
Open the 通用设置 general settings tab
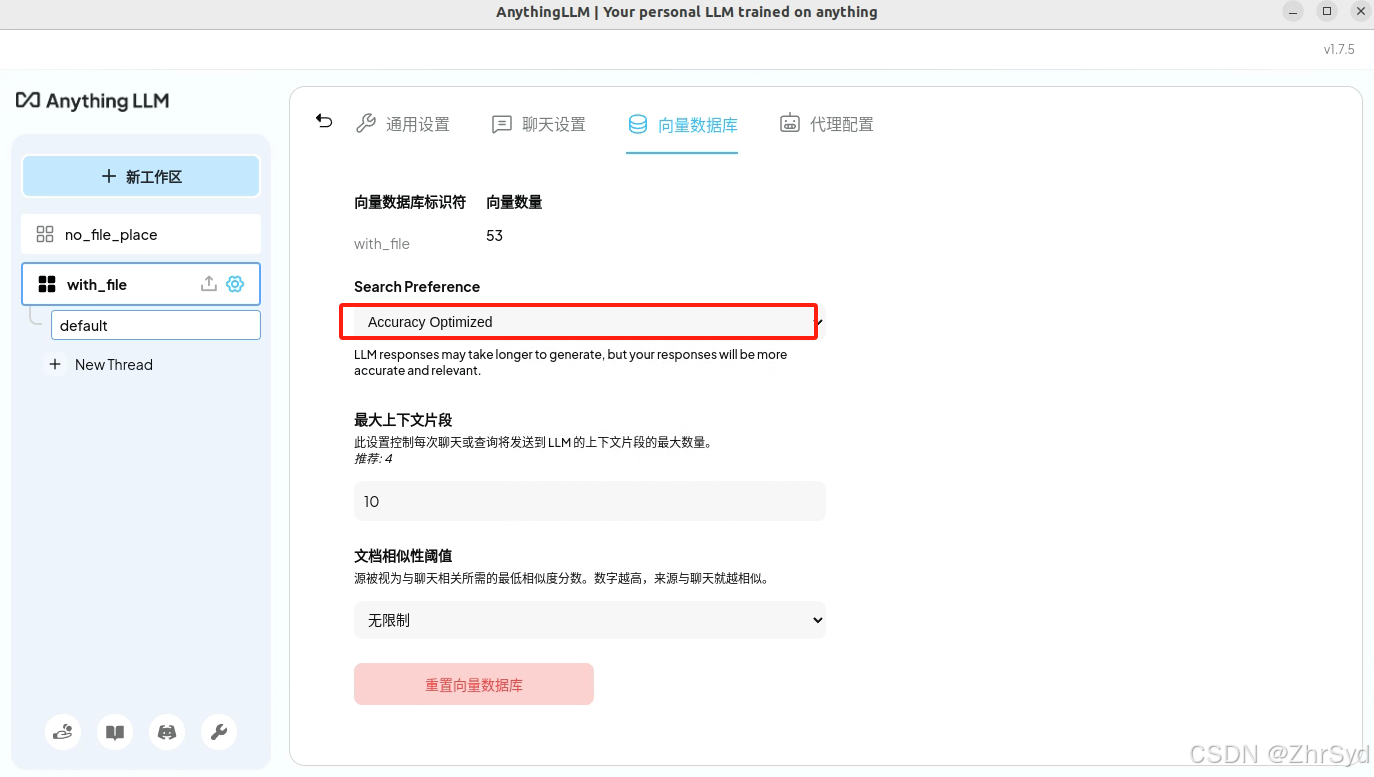tap(403, 124)
